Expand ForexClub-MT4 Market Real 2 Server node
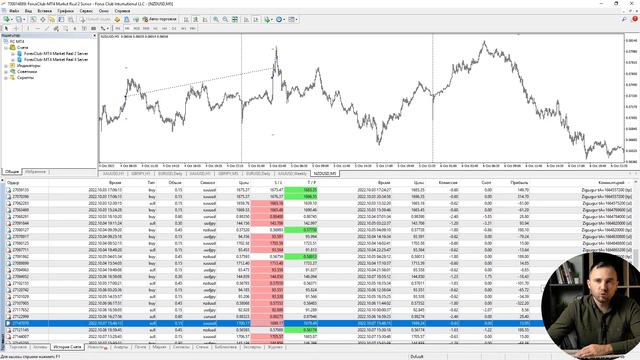This screenshot has width=640, height=360. (x=13, y=53)
